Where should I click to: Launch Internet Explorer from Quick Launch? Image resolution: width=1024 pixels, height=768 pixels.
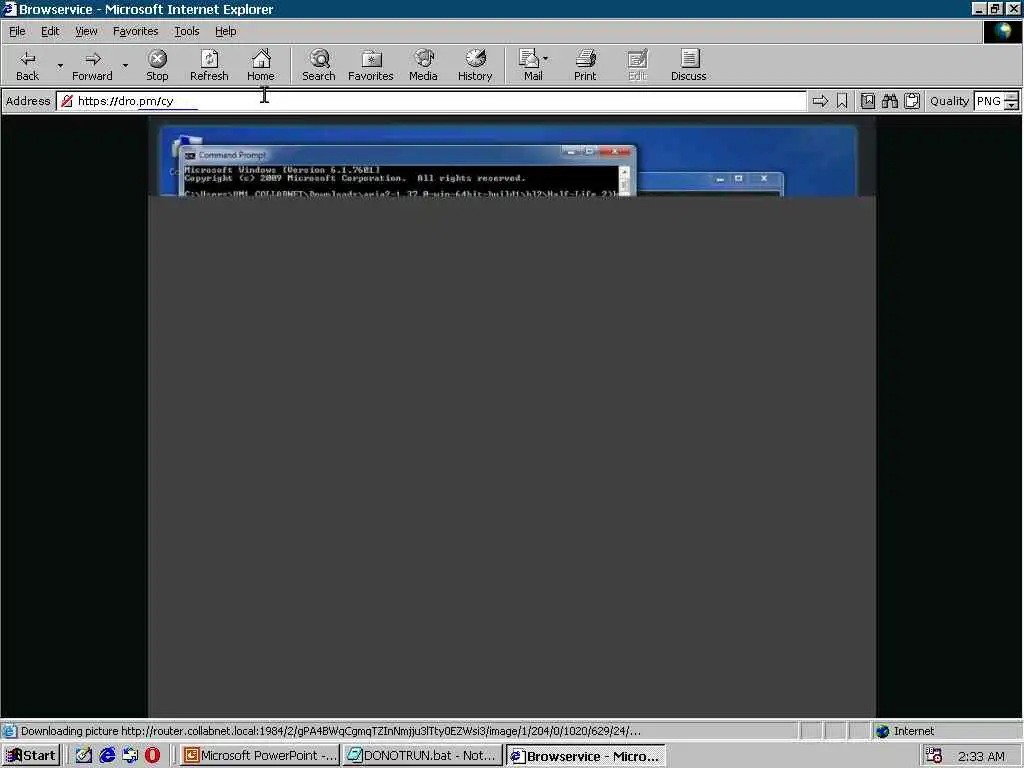coord(107,756)
